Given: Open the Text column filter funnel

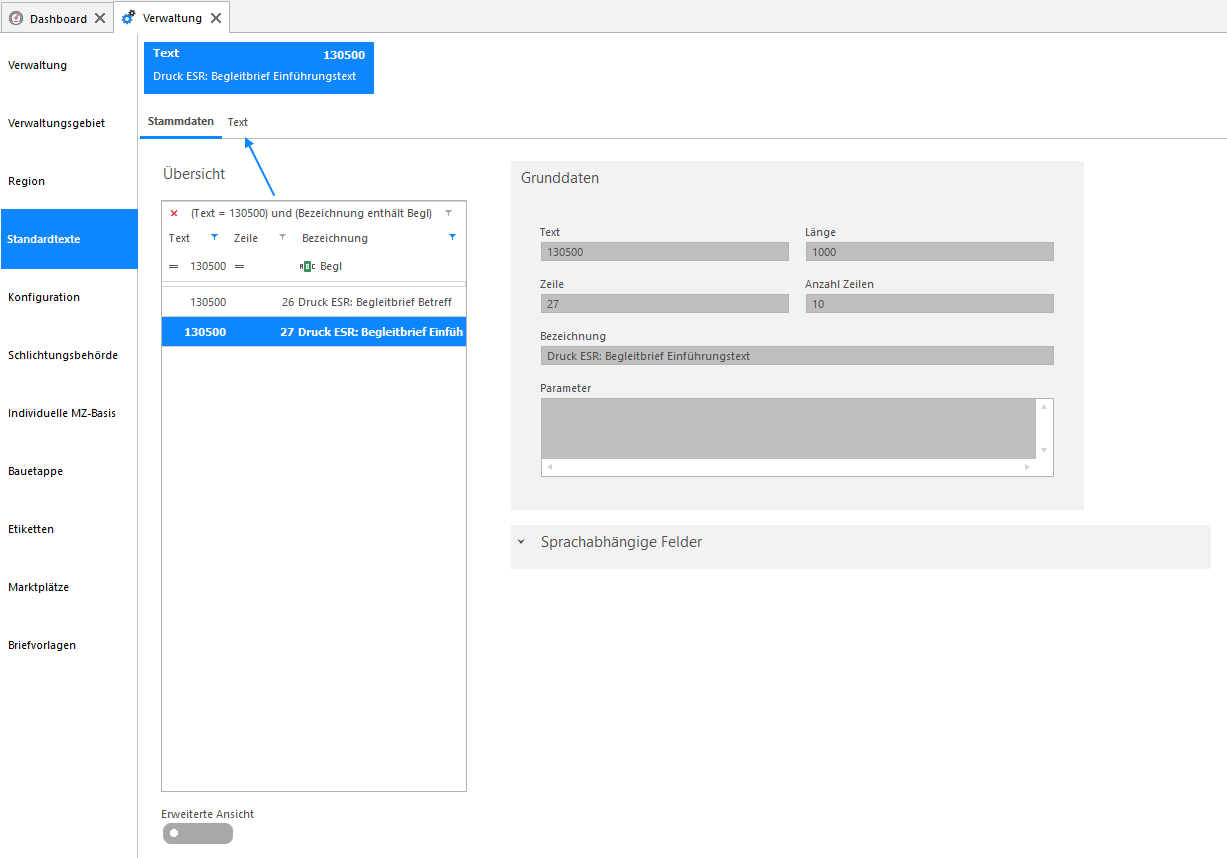Looking at the screenshot, I should coord(214,238).
